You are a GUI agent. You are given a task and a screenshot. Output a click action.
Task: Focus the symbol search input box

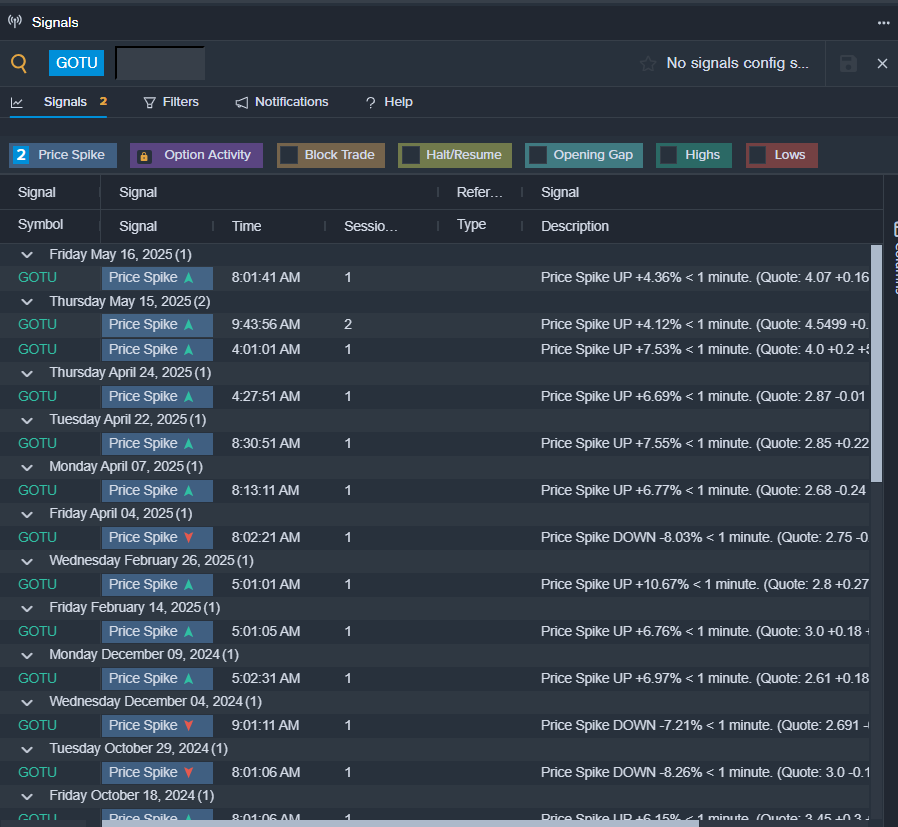tap(160, 63)
